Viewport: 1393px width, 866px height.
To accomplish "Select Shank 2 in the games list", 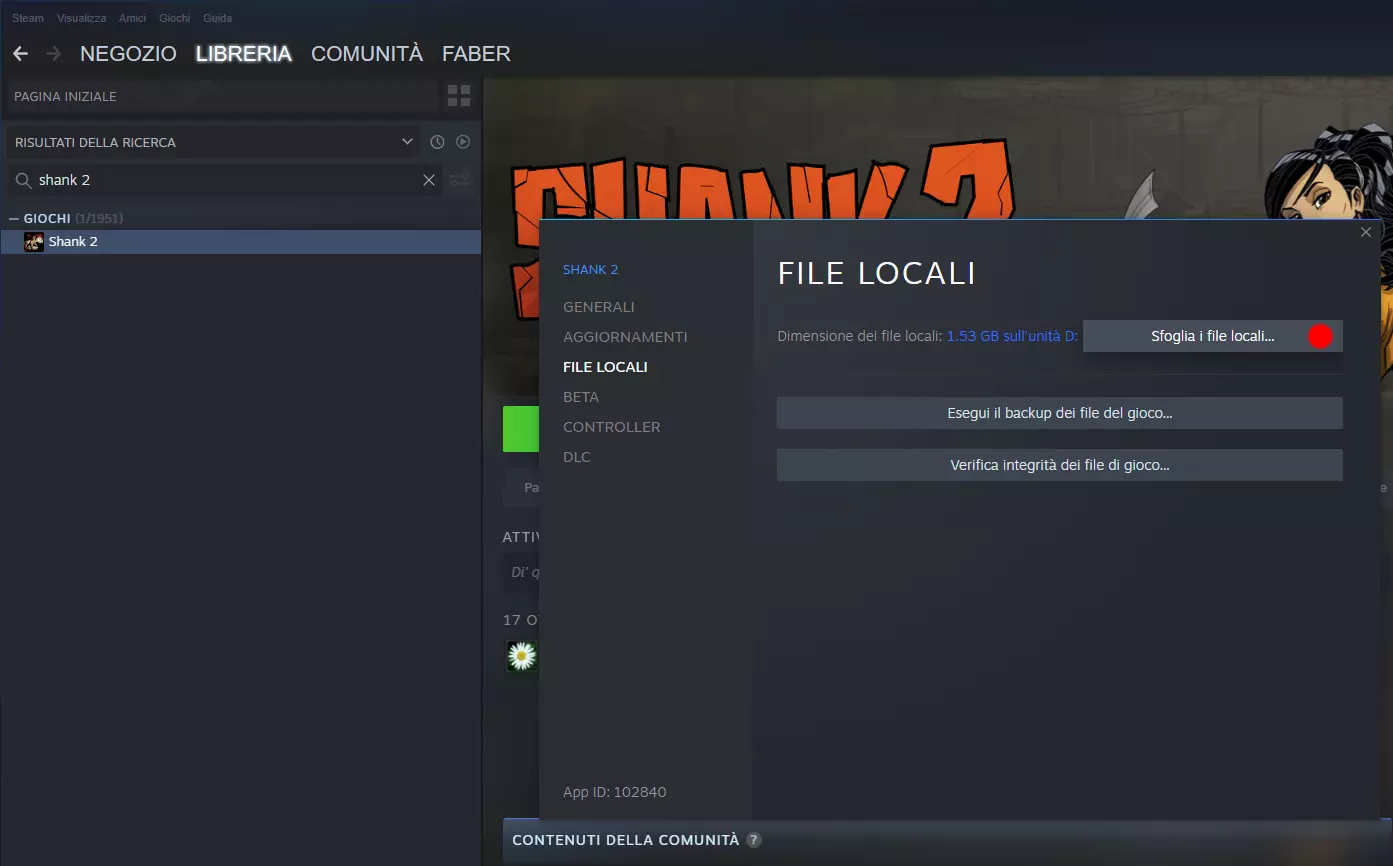I will 241,242.
